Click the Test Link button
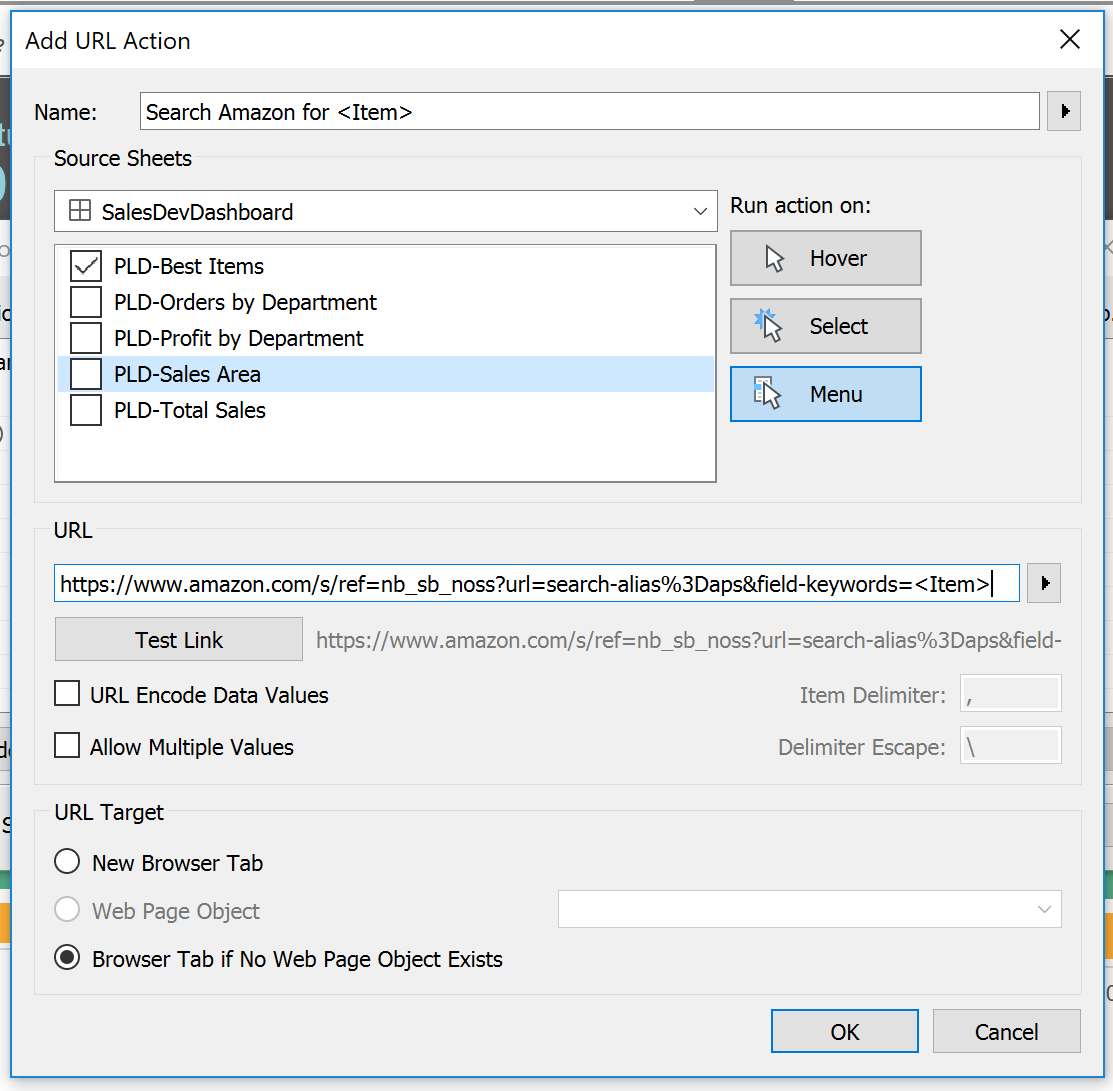This screenshot has height=1091, width=1113. click(x=179, y=640)
